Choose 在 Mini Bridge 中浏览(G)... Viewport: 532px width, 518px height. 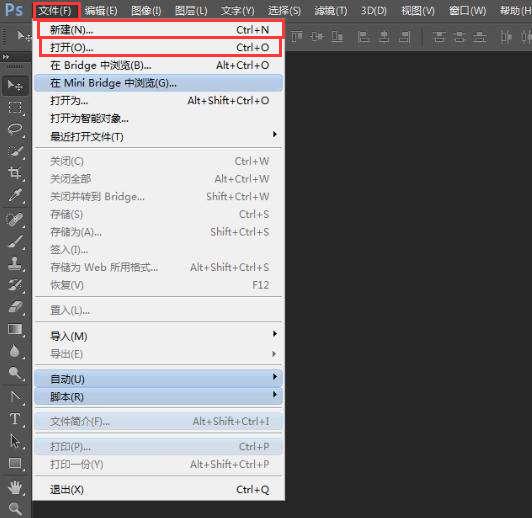pyautogui.click(x=158, y=83)
